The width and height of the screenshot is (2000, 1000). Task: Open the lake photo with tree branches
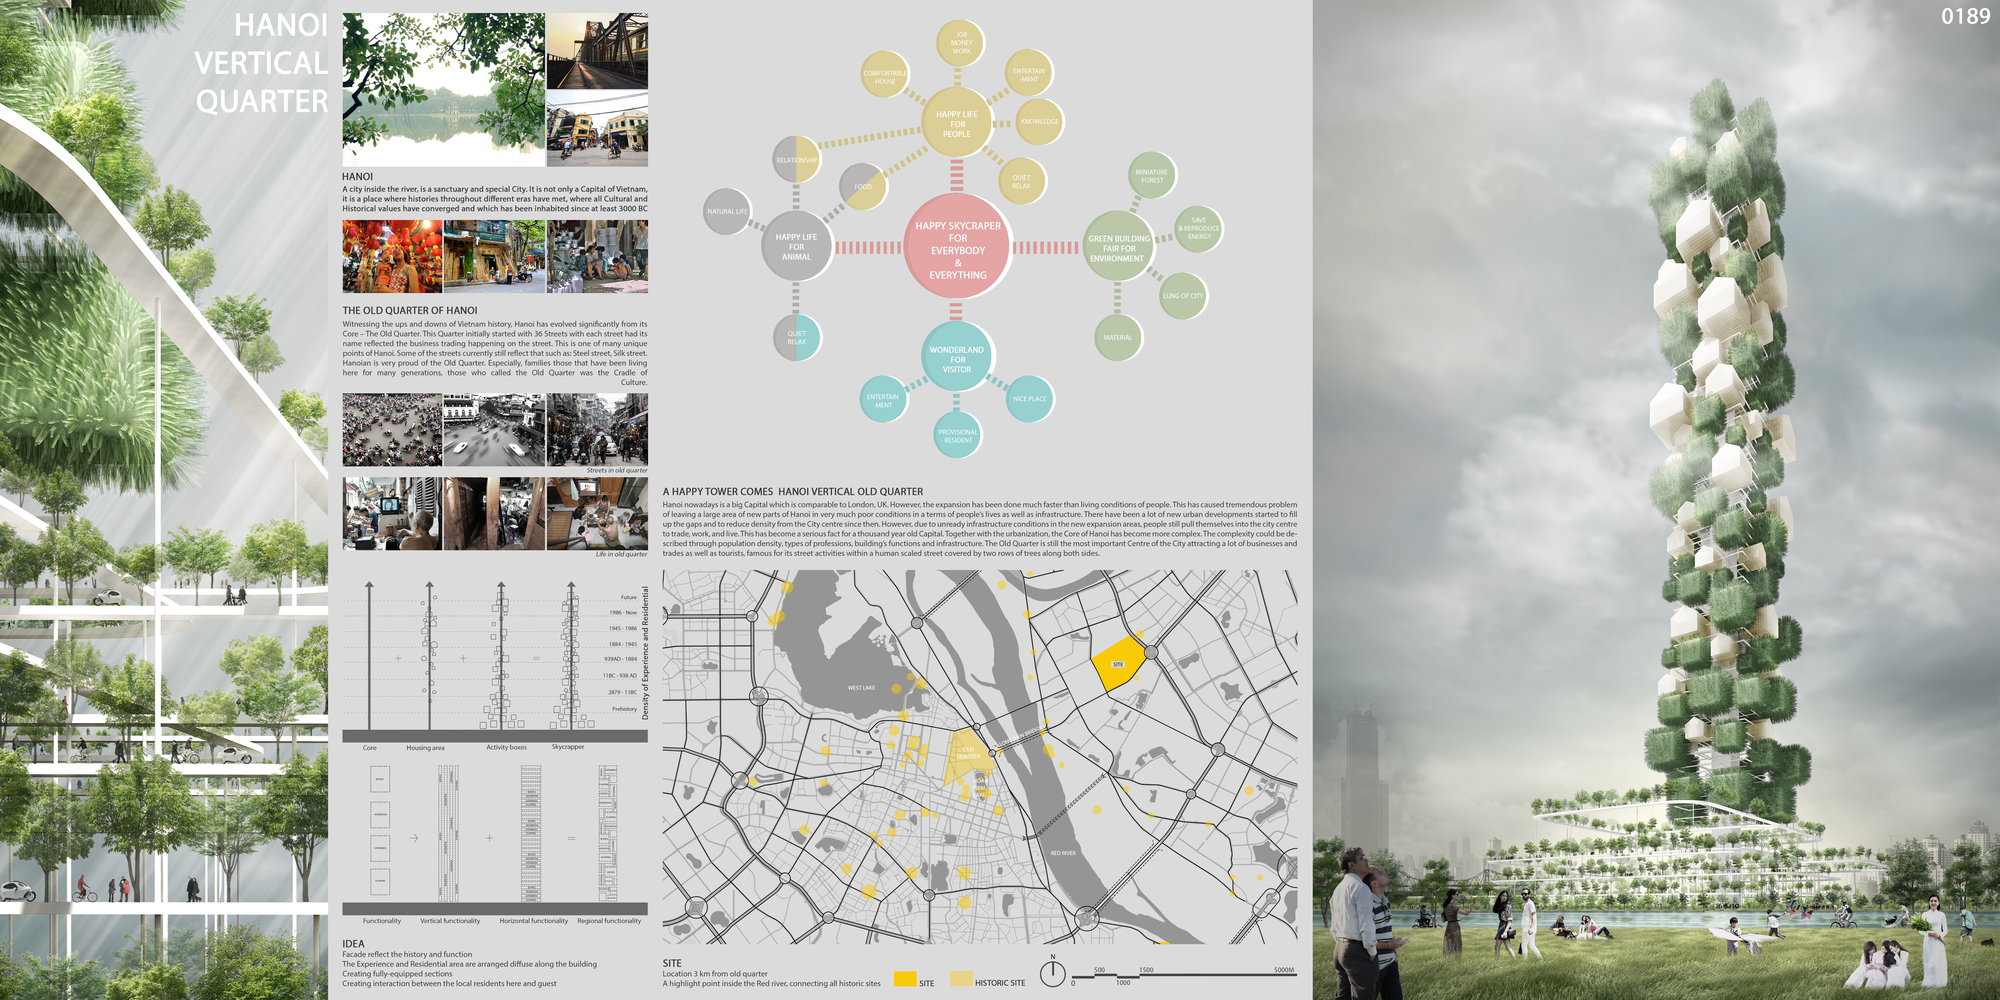tap(443, 89)
